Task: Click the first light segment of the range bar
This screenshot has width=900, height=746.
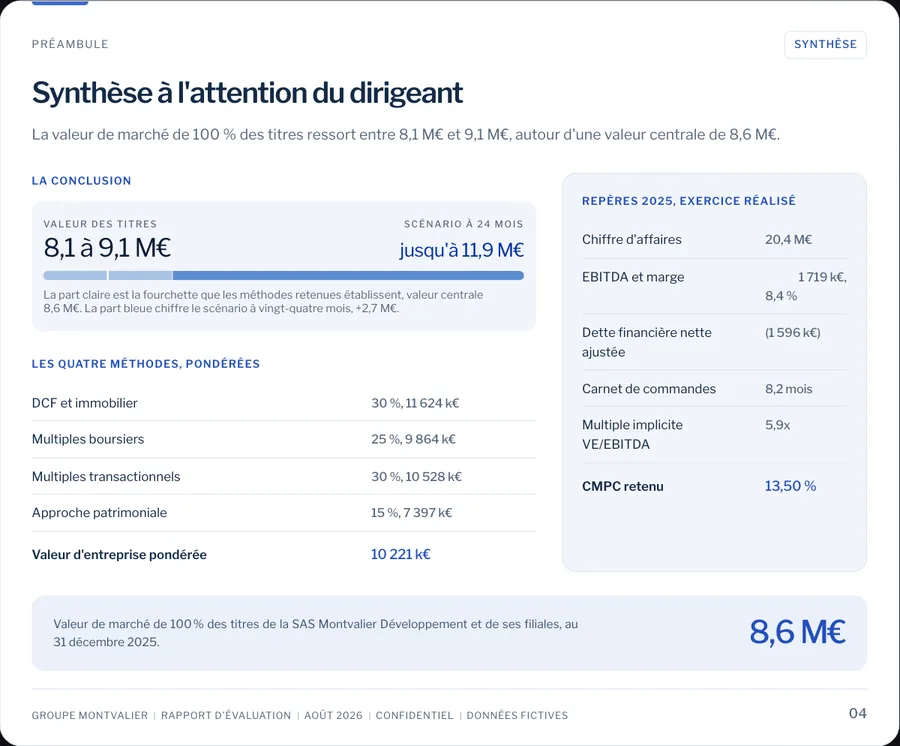Action: click(75, 275)
